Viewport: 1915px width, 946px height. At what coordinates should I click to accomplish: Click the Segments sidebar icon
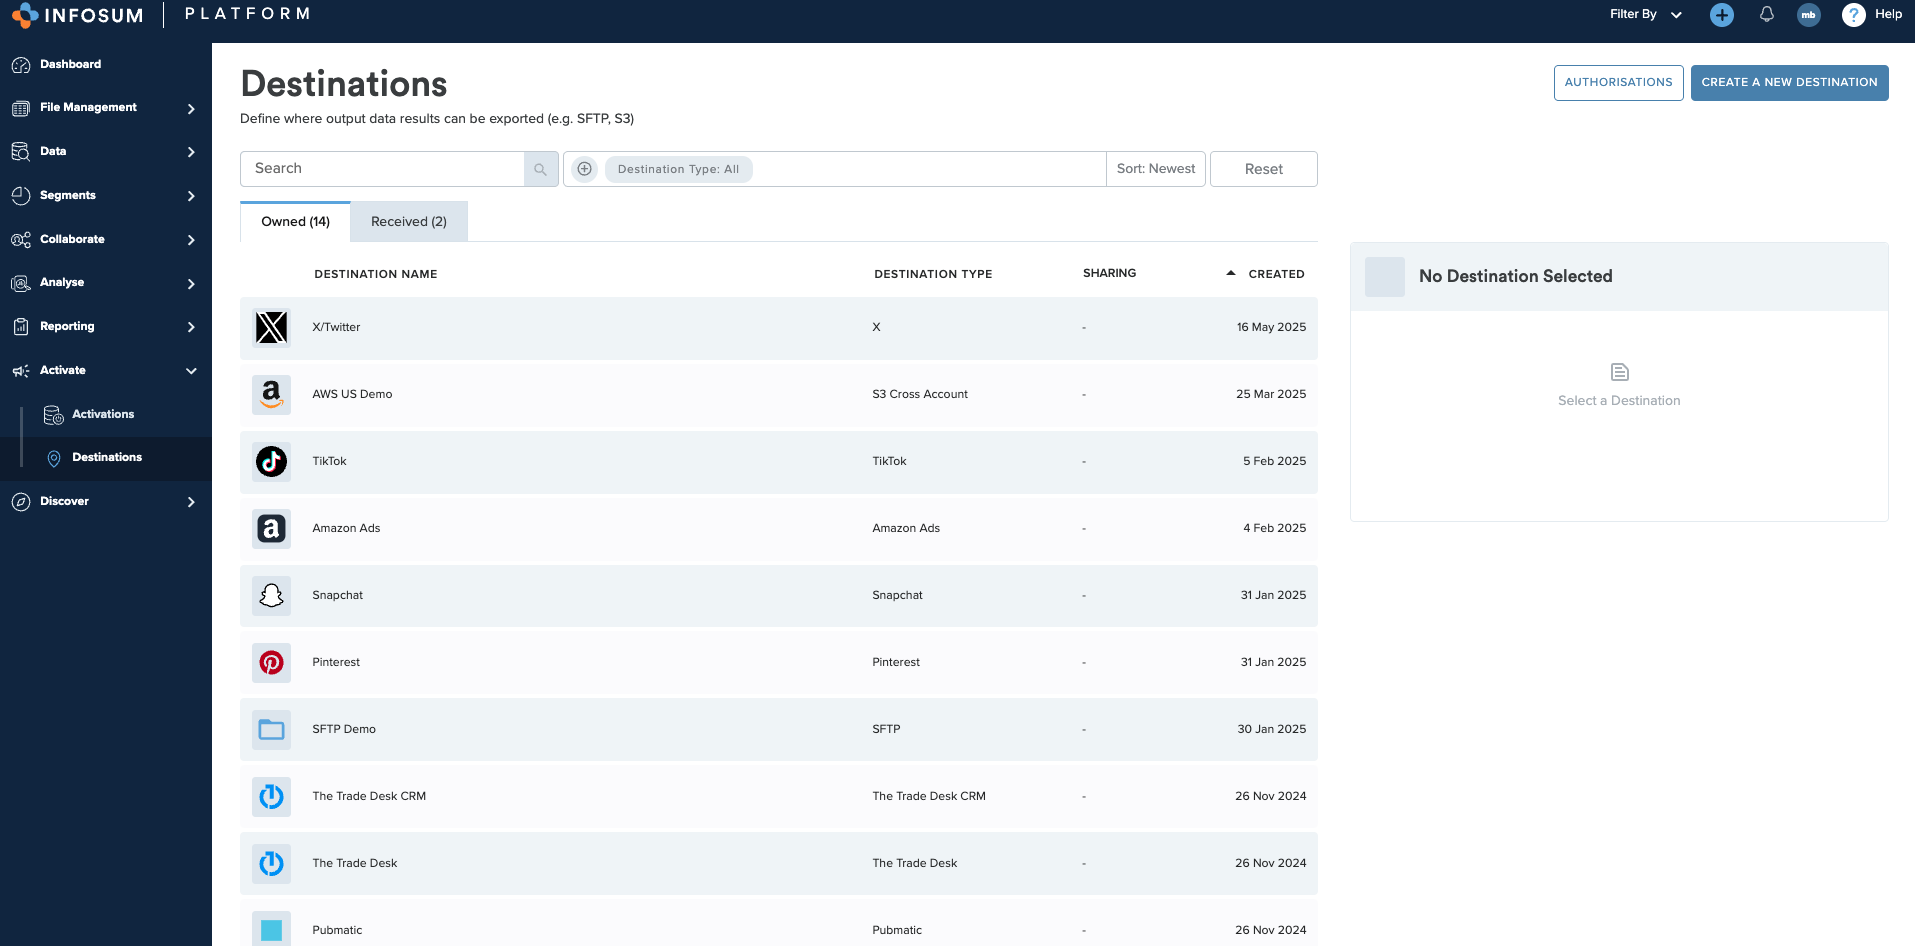(21, 196)
